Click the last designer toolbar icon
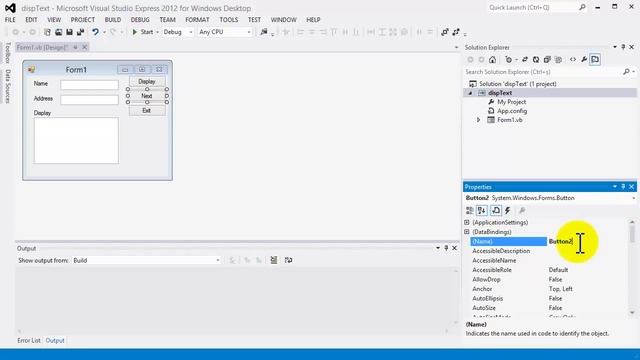 456,32
